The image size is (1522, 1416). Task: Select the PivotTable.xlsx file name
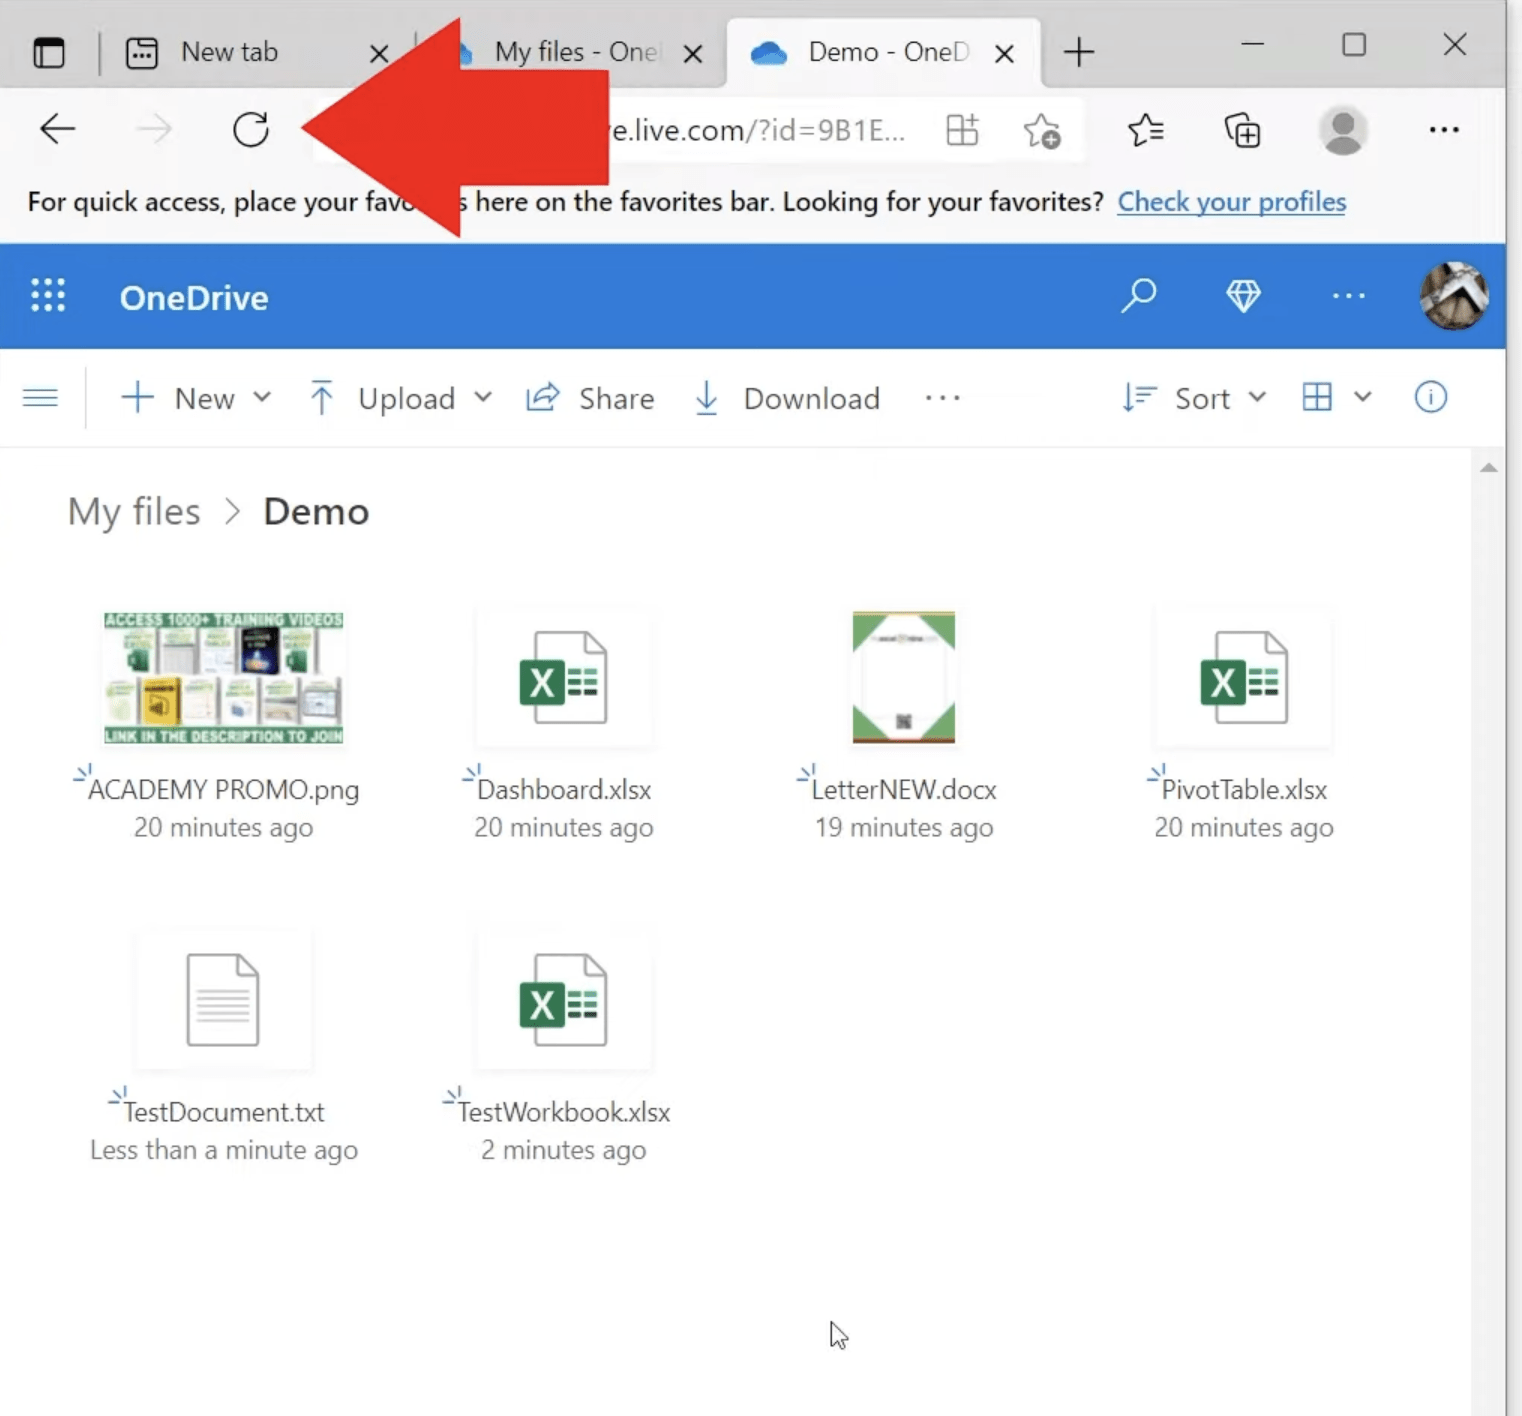(x=1244, y=789)
